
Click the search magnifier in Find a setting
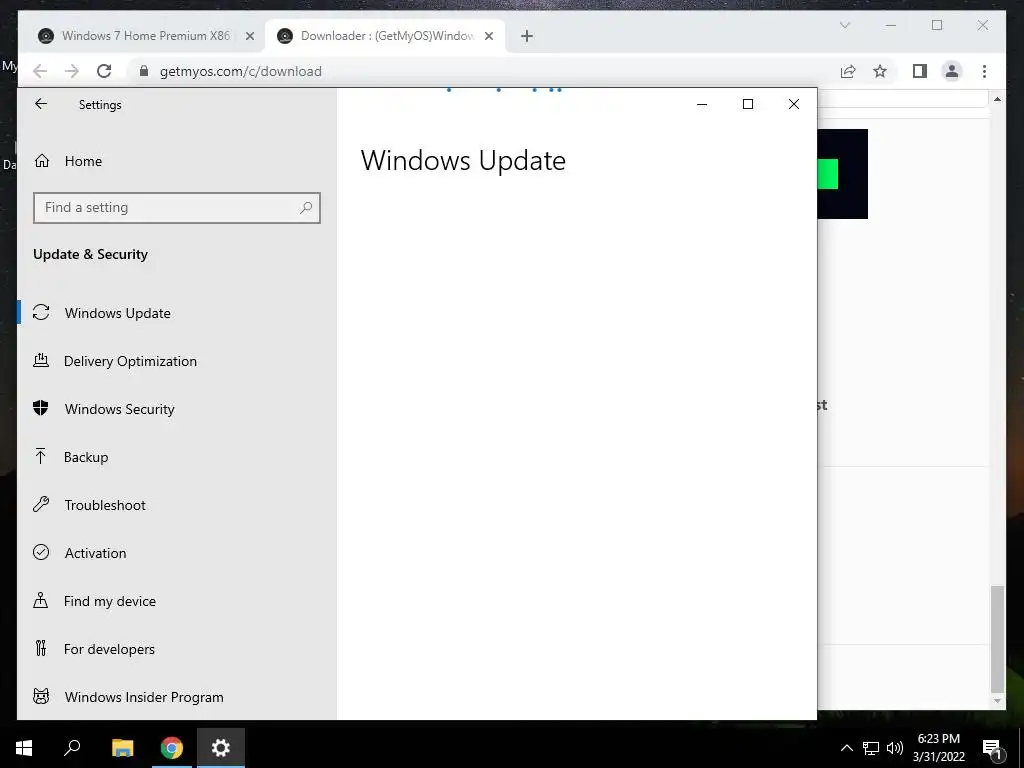pos(306,208)
